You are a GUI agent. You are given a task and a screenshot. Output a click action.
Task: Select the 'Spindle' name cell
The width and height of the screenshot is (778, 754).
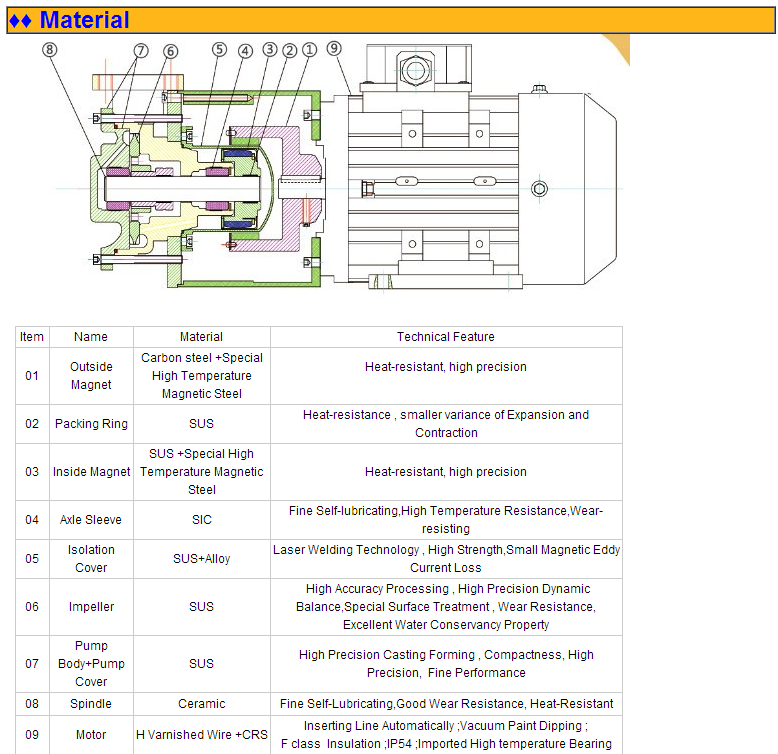click(91, 704)
